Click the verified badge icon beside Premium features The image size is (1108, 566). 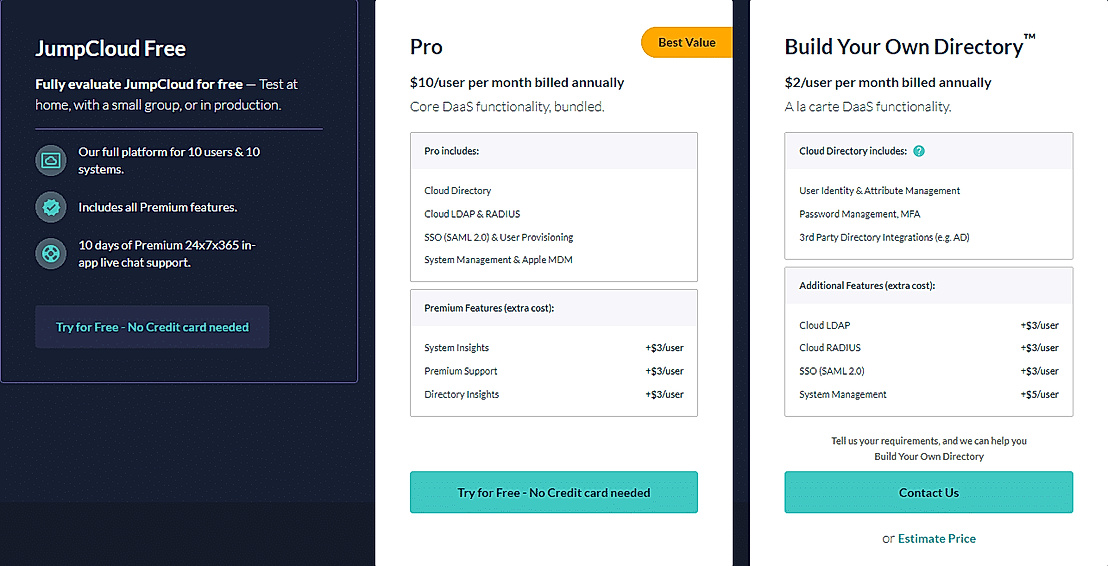coord(50,207)
